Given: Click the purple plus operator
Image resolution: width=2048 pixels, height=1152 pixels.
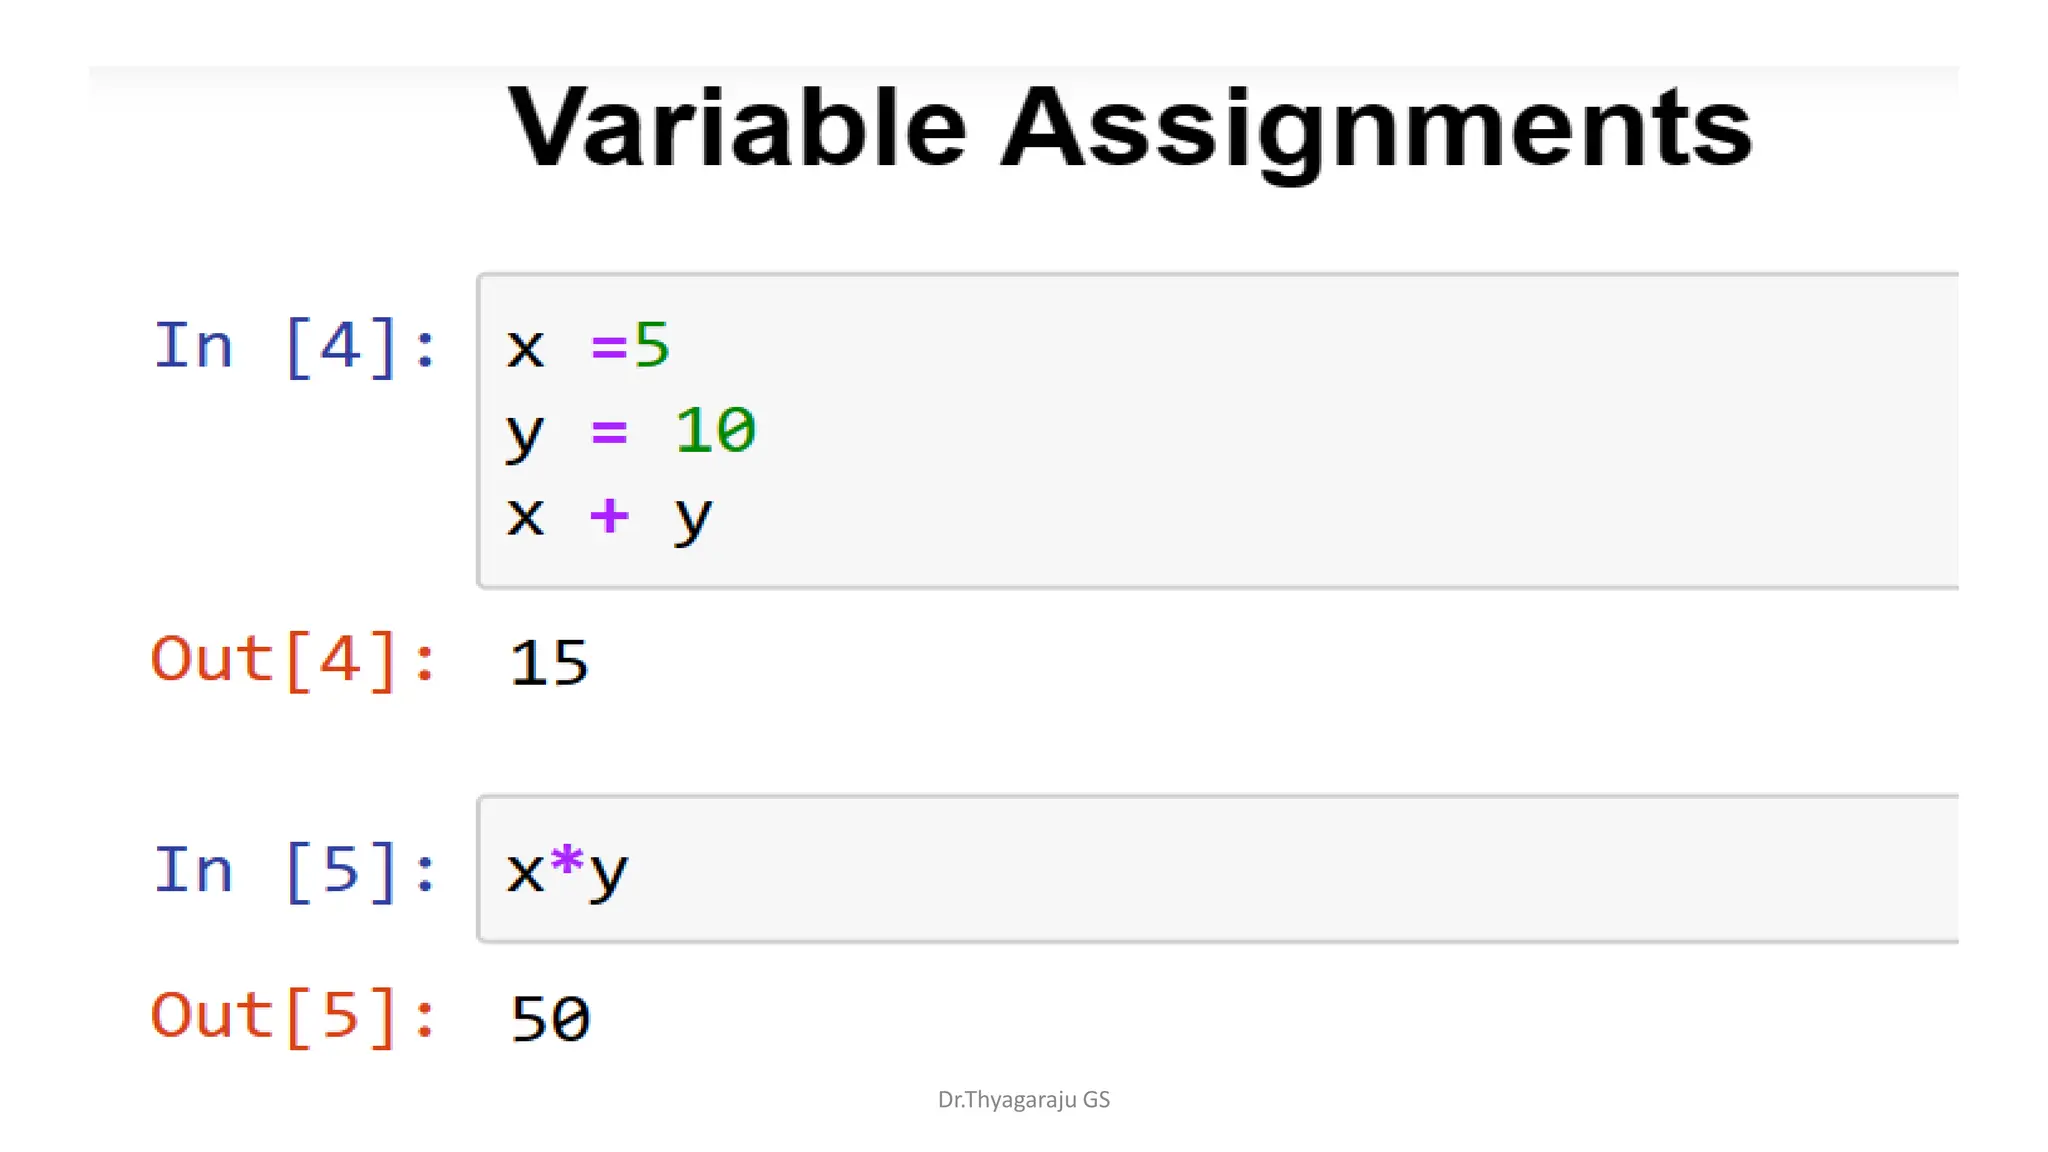Looking at the screenshot, I should pos(609,517).
